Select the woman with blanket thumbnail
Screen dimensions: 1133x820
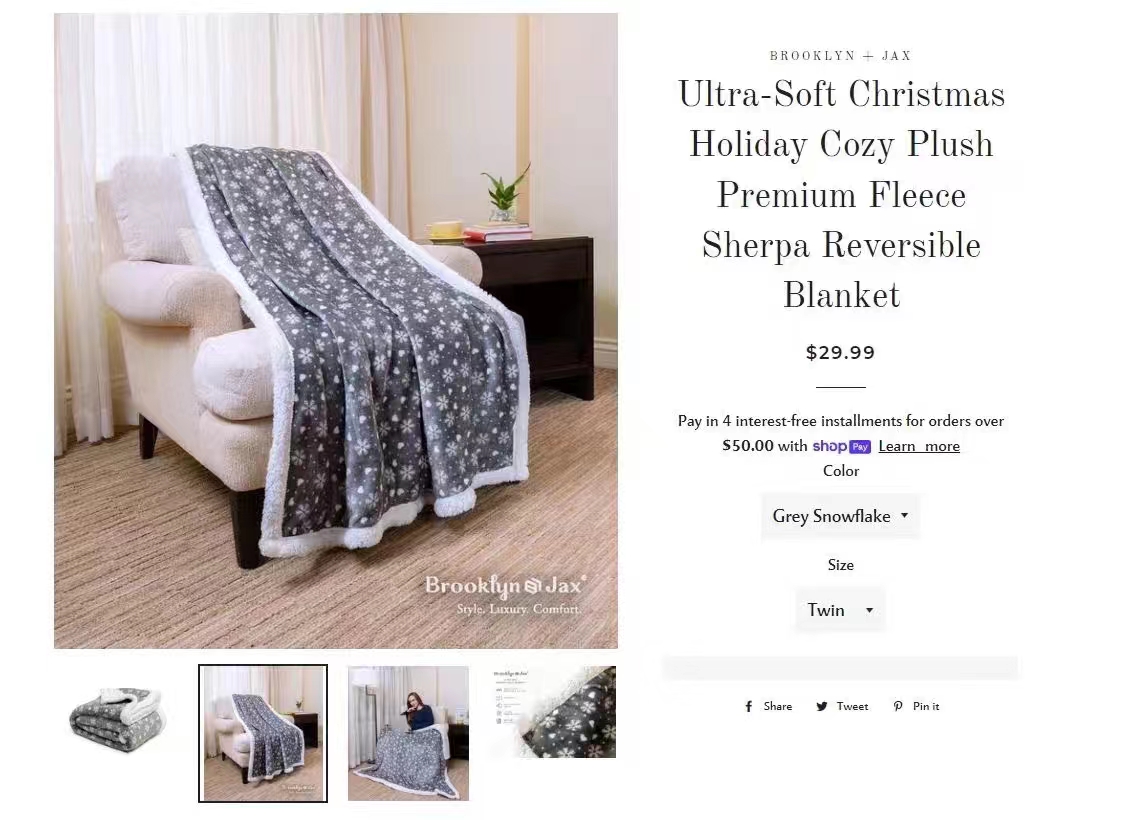tap(408, 733)
